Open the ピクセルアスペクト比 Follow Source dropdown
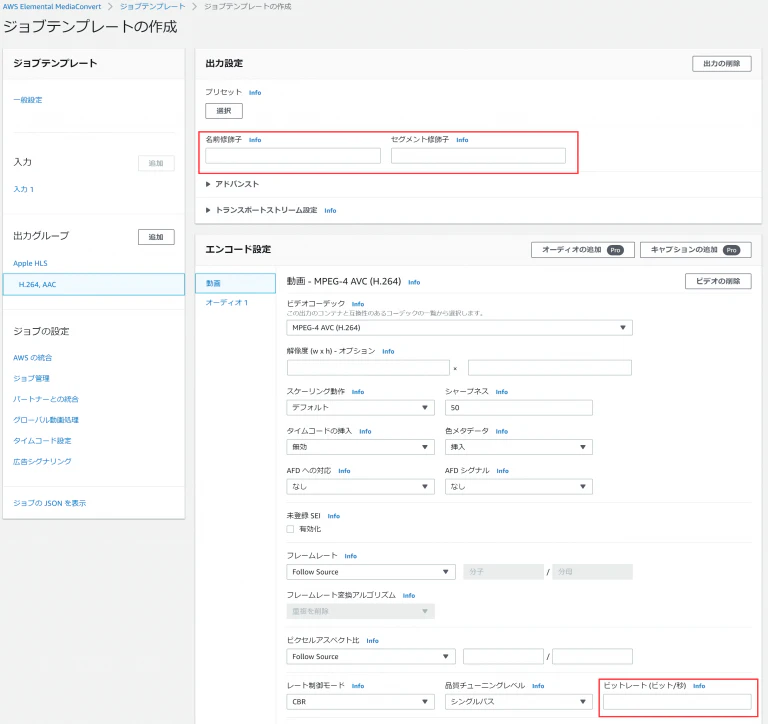 pyautogui.click(x=371, y=657)
